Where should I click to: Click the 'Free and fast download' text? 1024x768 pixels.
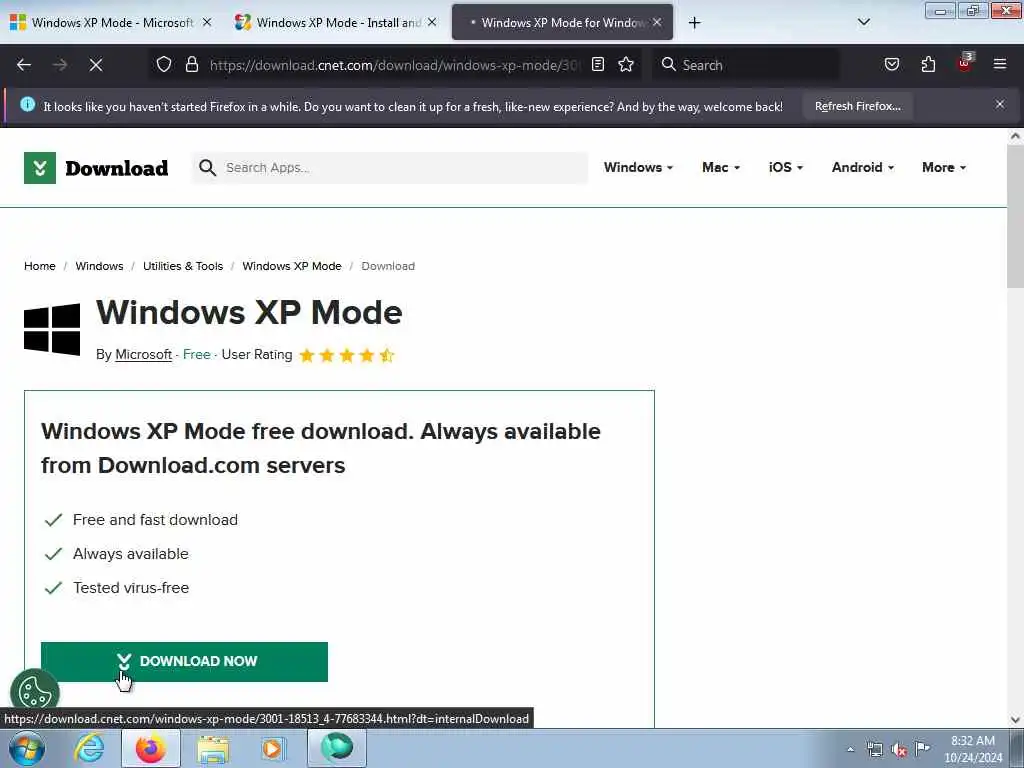155,520
